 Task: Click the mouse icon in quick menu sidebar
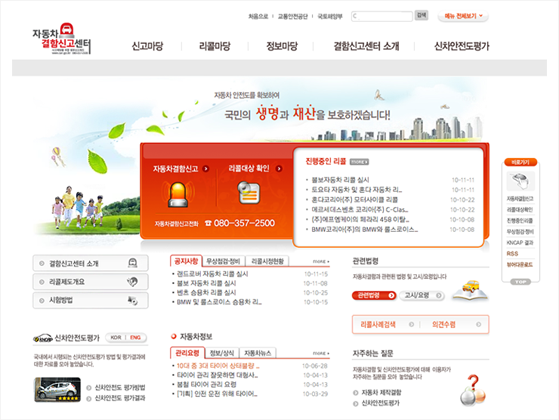coord(520,181)
